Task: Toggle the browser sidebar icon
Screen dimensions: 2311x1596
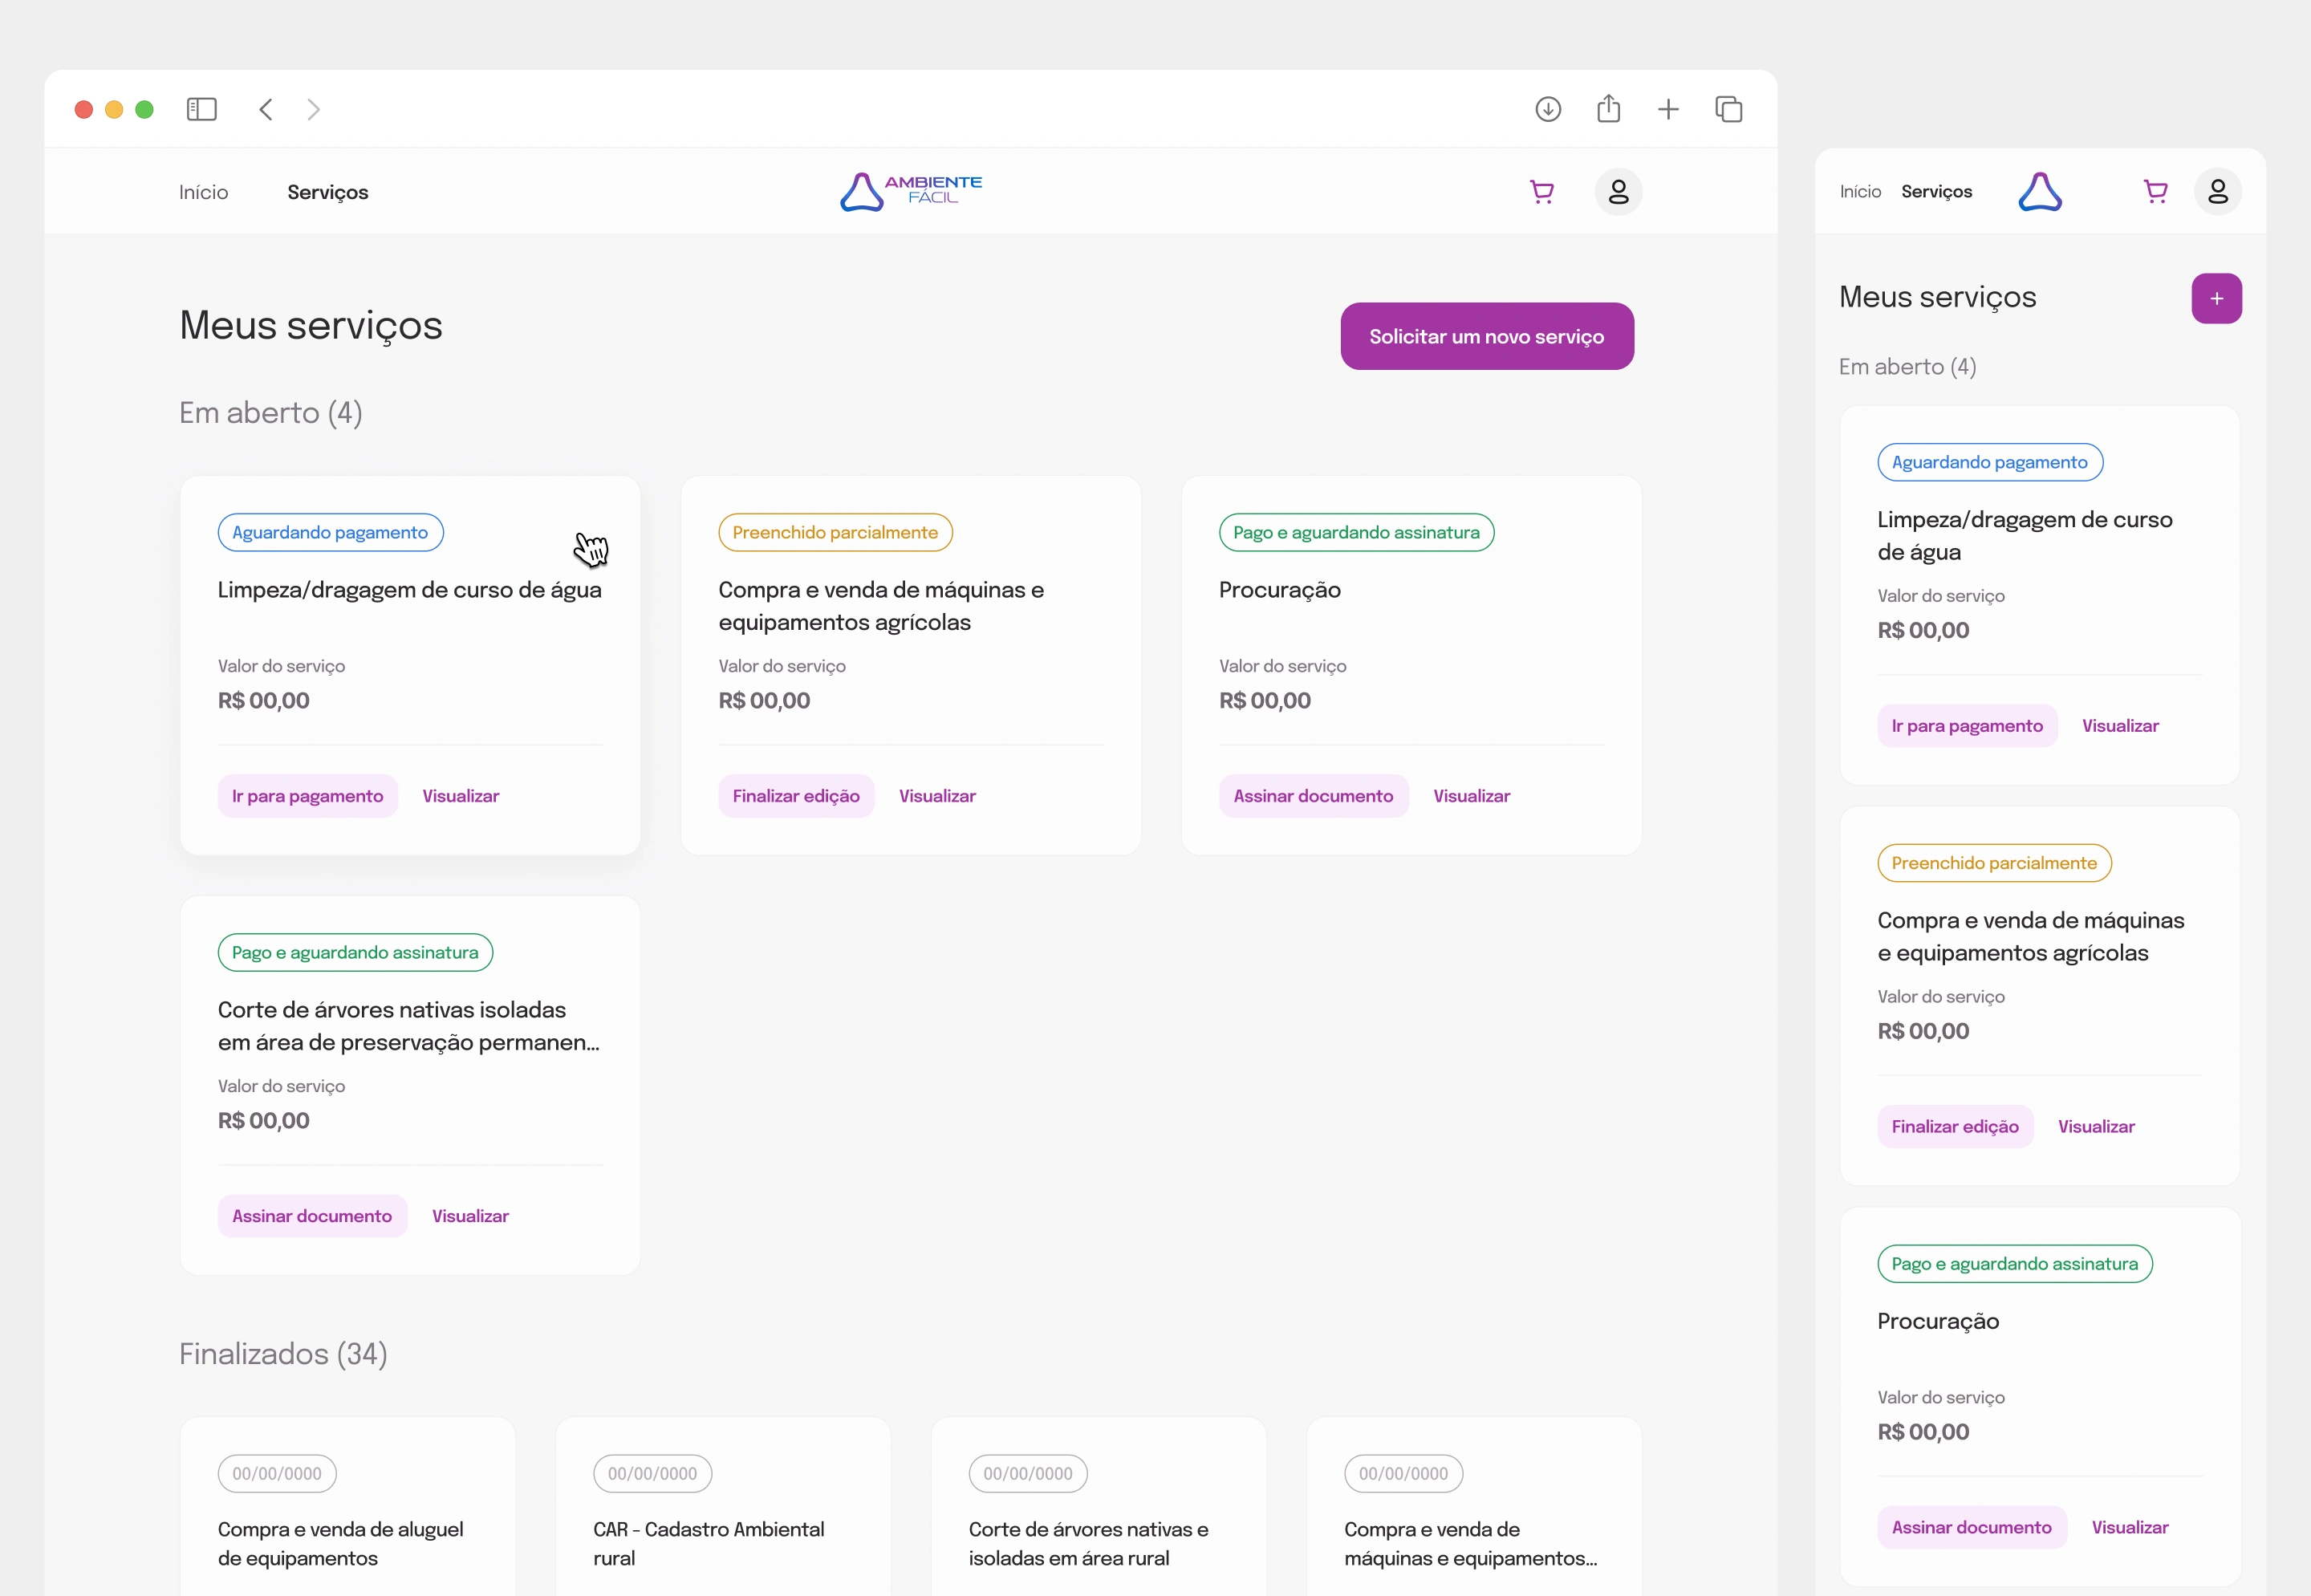Action: point(202,109)
